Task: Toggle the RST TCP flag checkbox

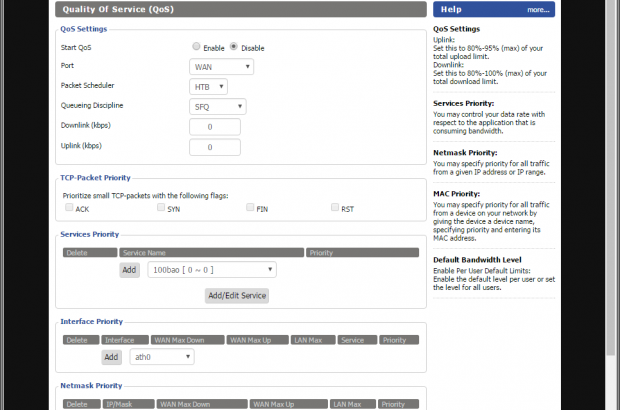Action: point(335,208)
